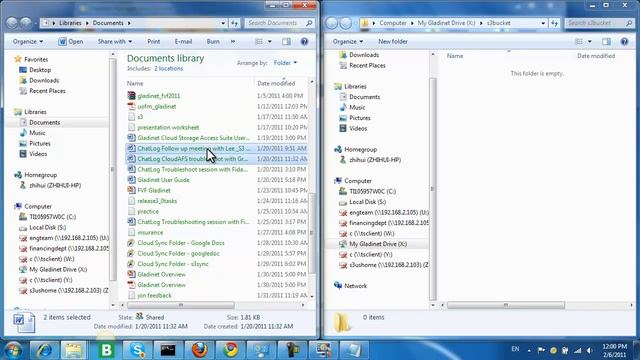Screen dimensions: 640x360
Task: Select Cloud Sync Folder - s3sync
Action: click(173, 264)
